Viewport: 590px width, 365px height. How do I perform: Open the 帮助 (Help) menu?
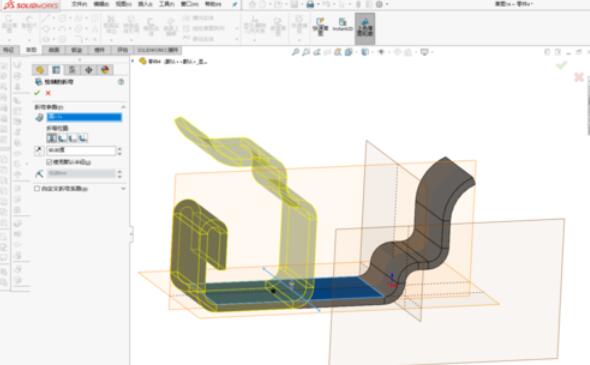(x=213, y=4)
